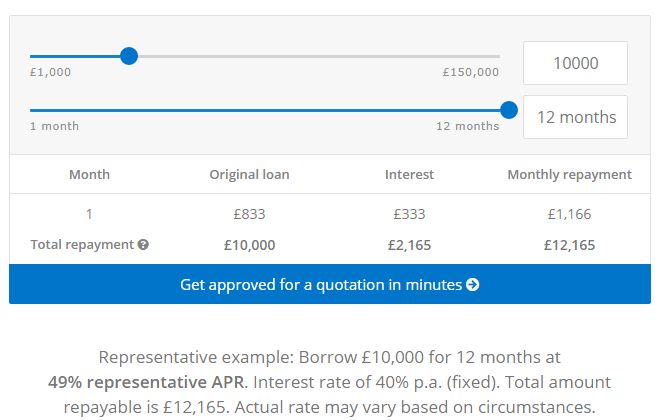Click the Original loan column header
Image resolution: width=671 pixels, height=420 pixels.
tap(249, 174)
